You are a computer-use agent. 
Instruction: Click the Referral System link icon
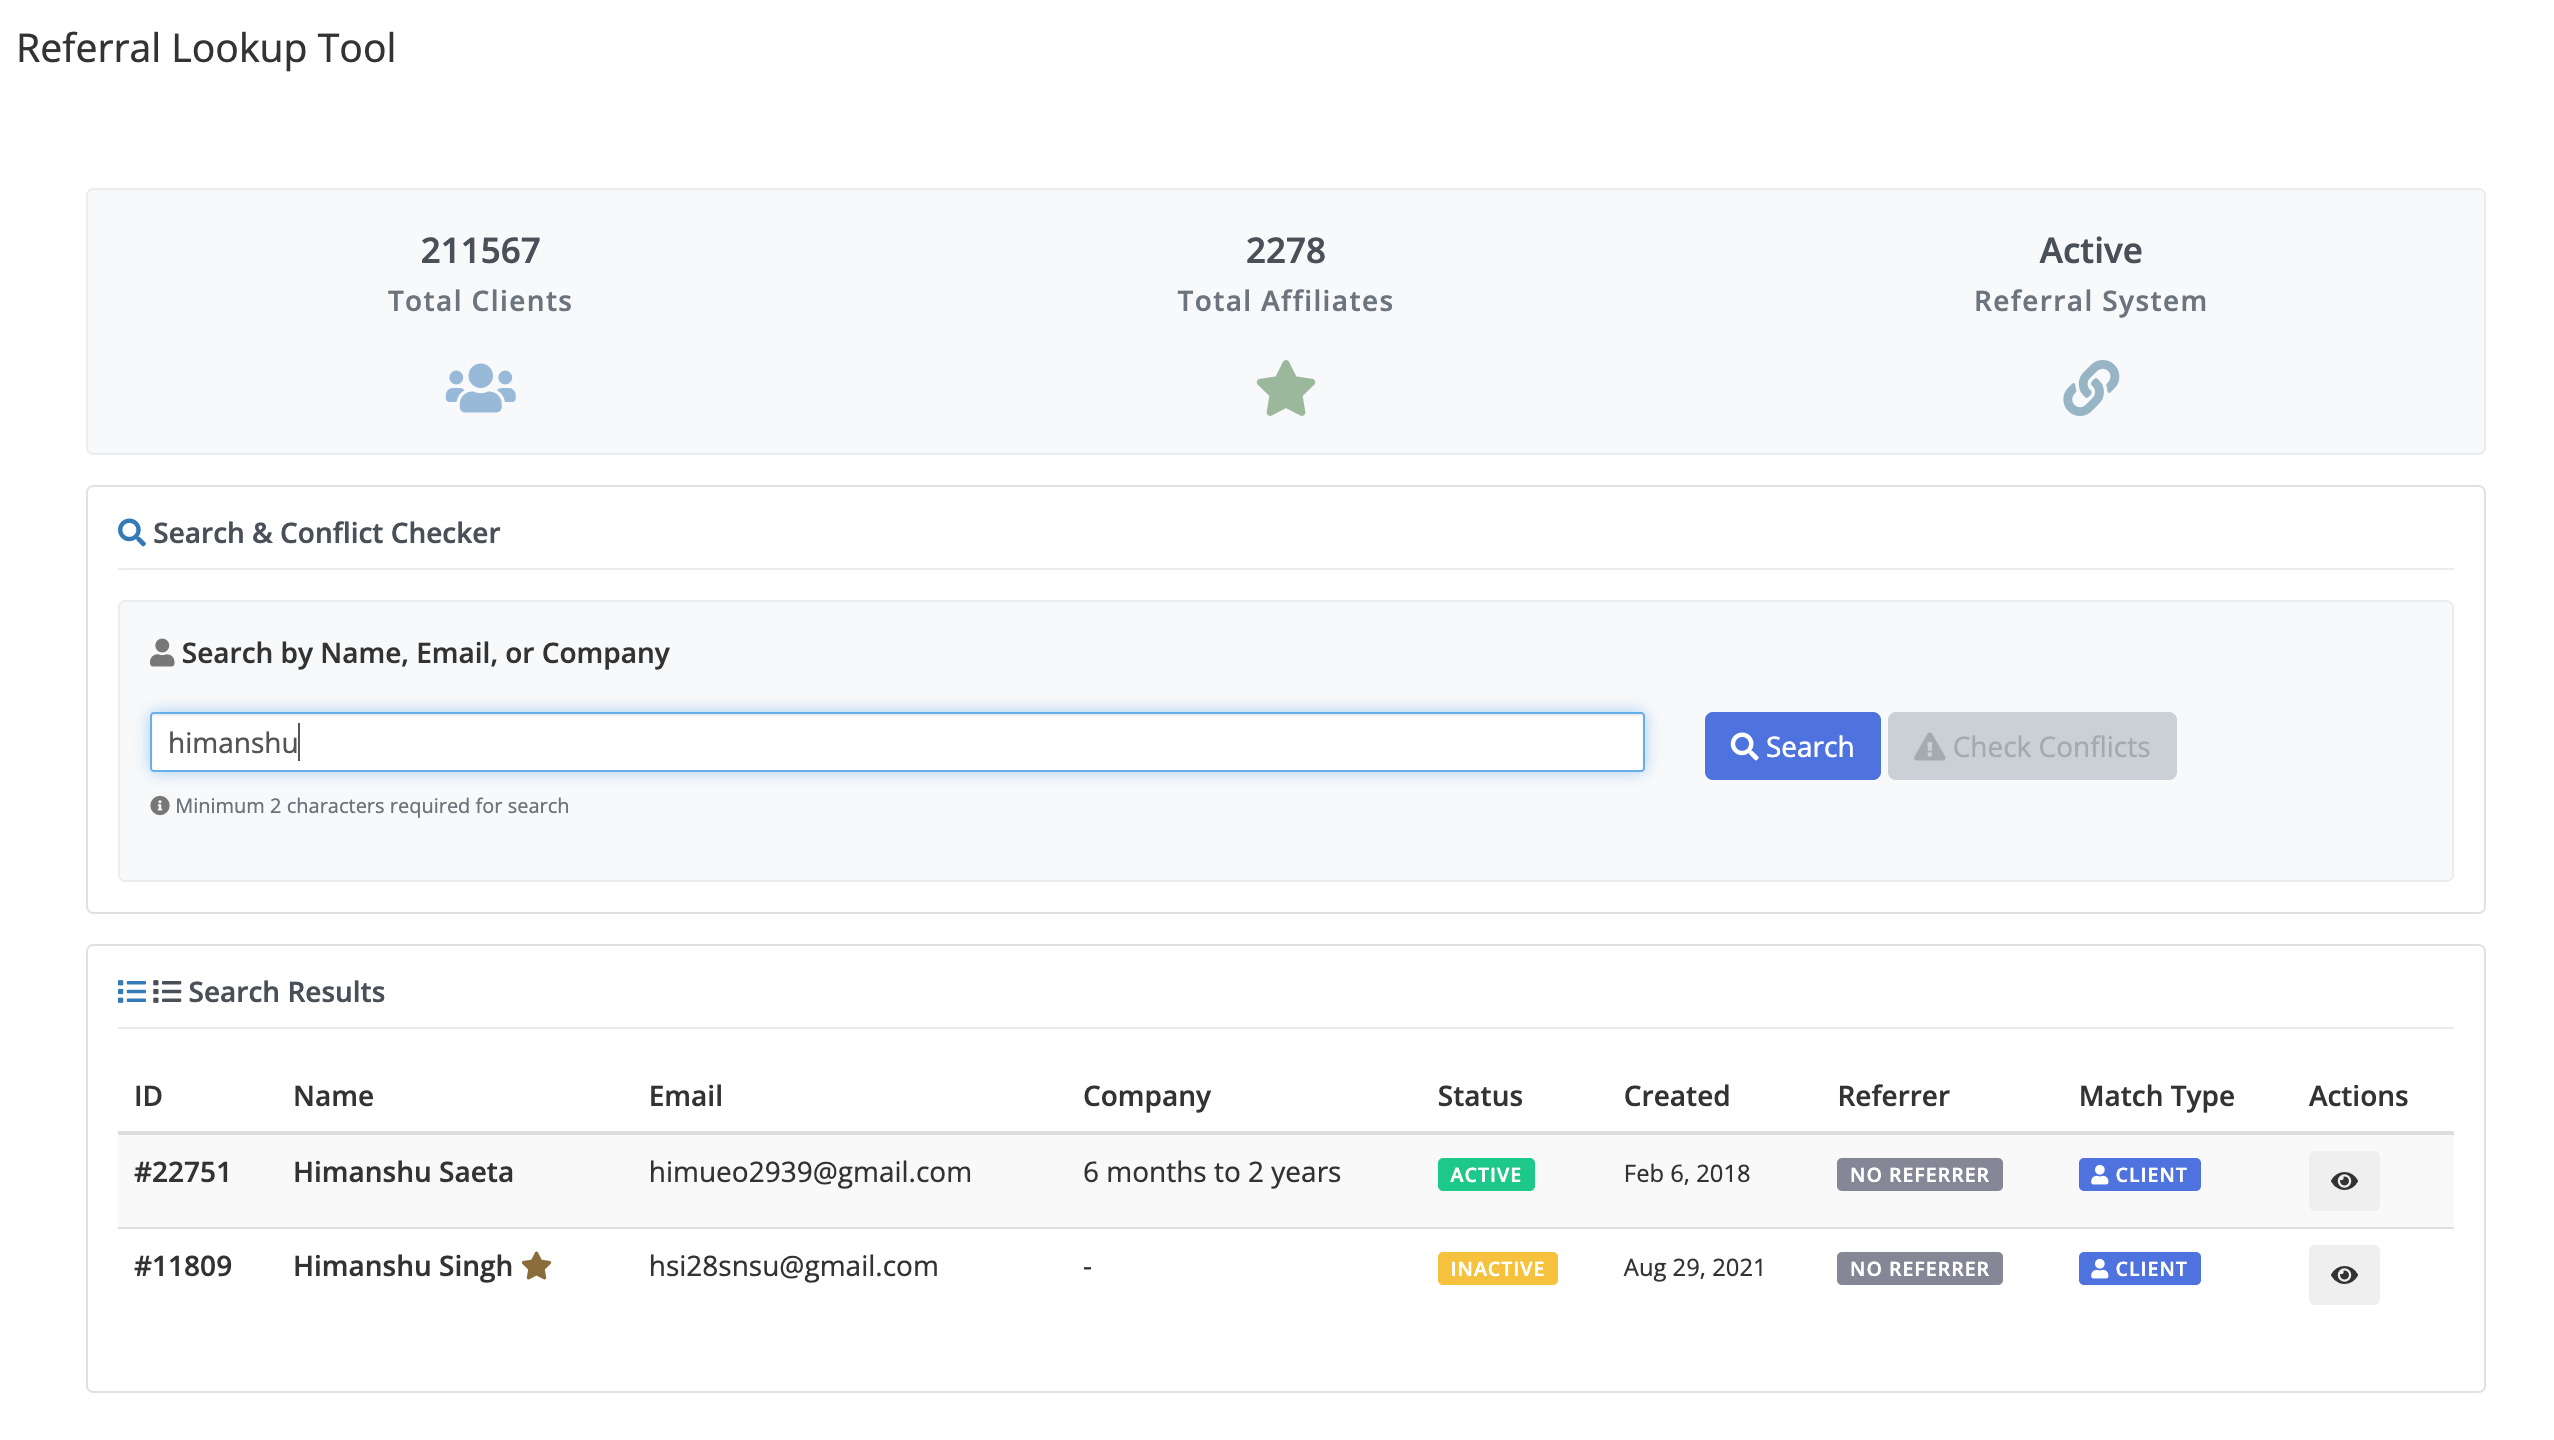tap(2090, 388)
